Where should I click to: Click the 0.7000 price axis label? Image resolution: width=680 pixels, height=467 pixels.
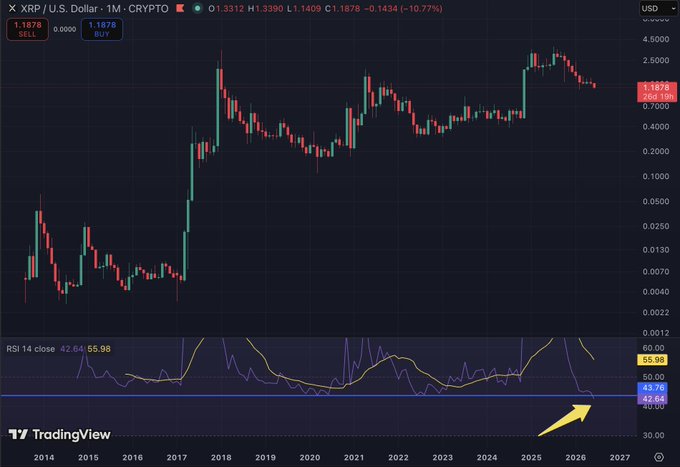point(655,106)
